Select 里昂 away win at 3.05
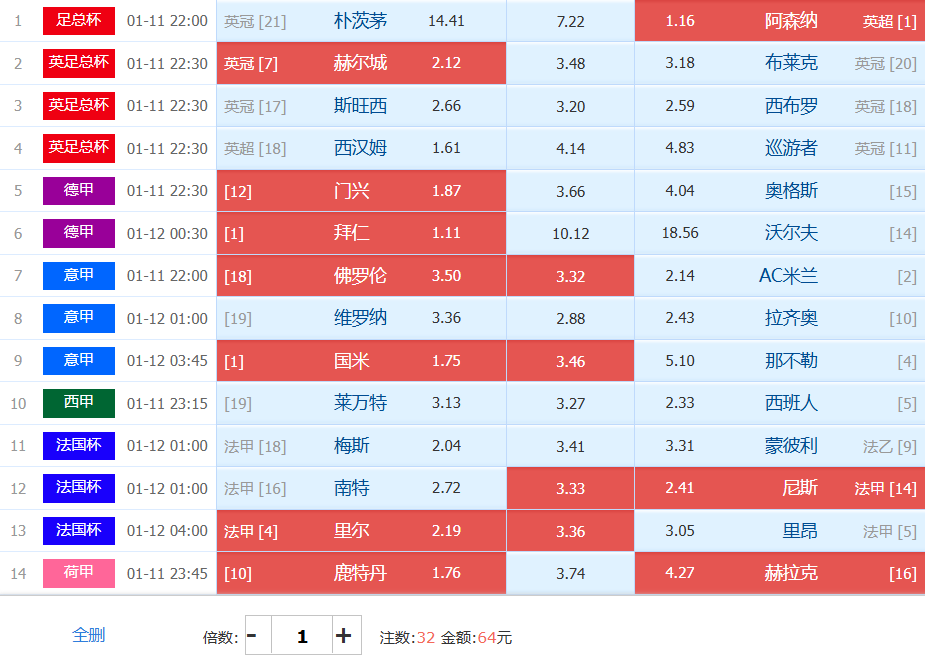Screen dimensions: 925x656 (779, 531)
